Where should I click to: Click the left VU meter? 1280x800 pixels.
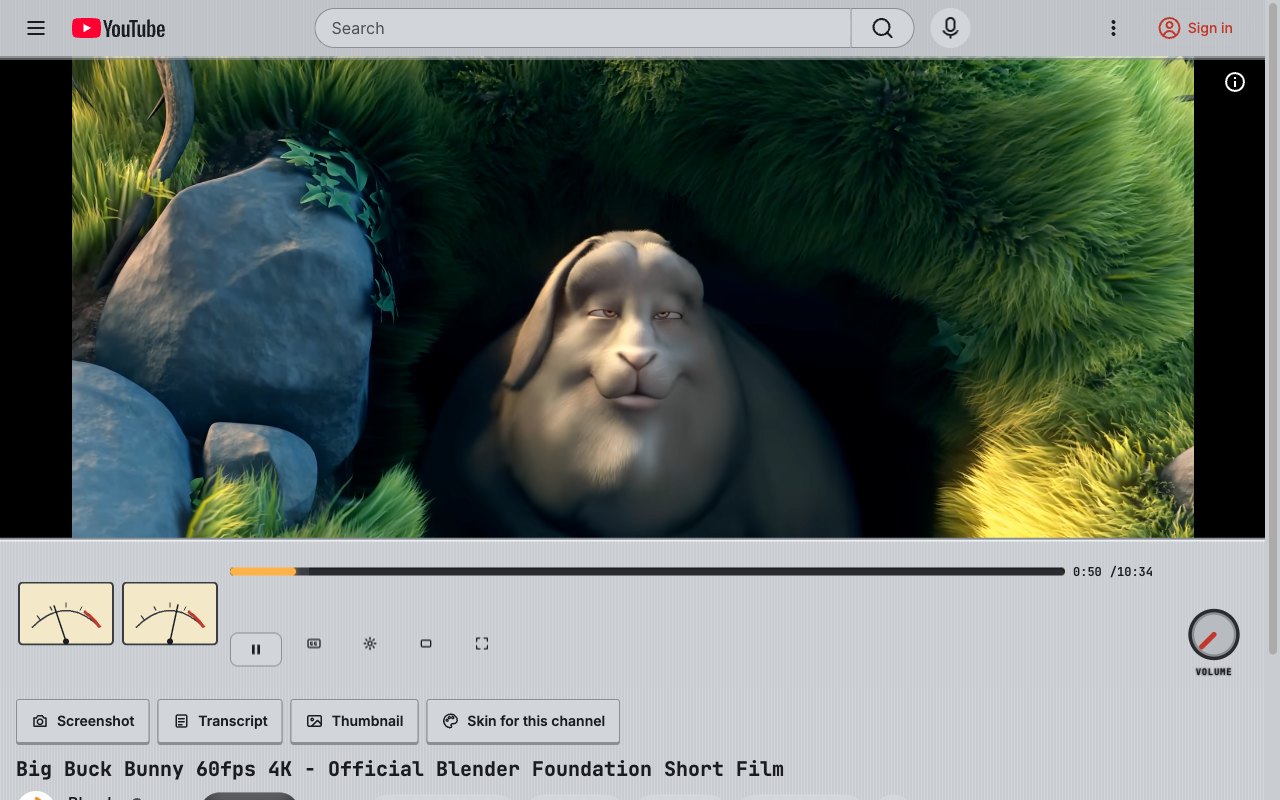66,613
